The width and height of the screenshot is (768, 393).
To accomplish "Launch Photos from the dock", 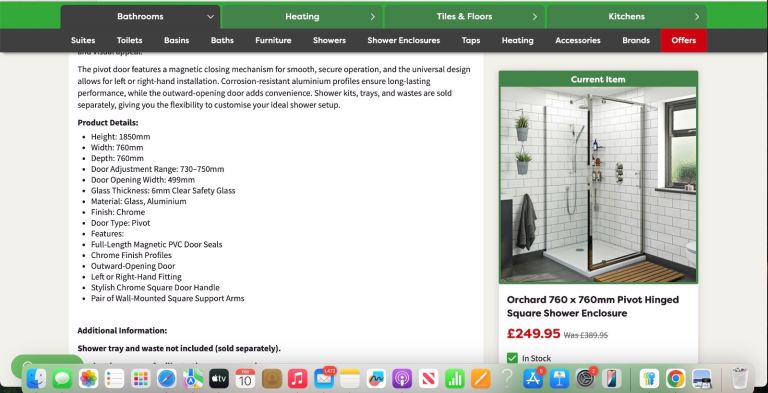I will (88, 378).
